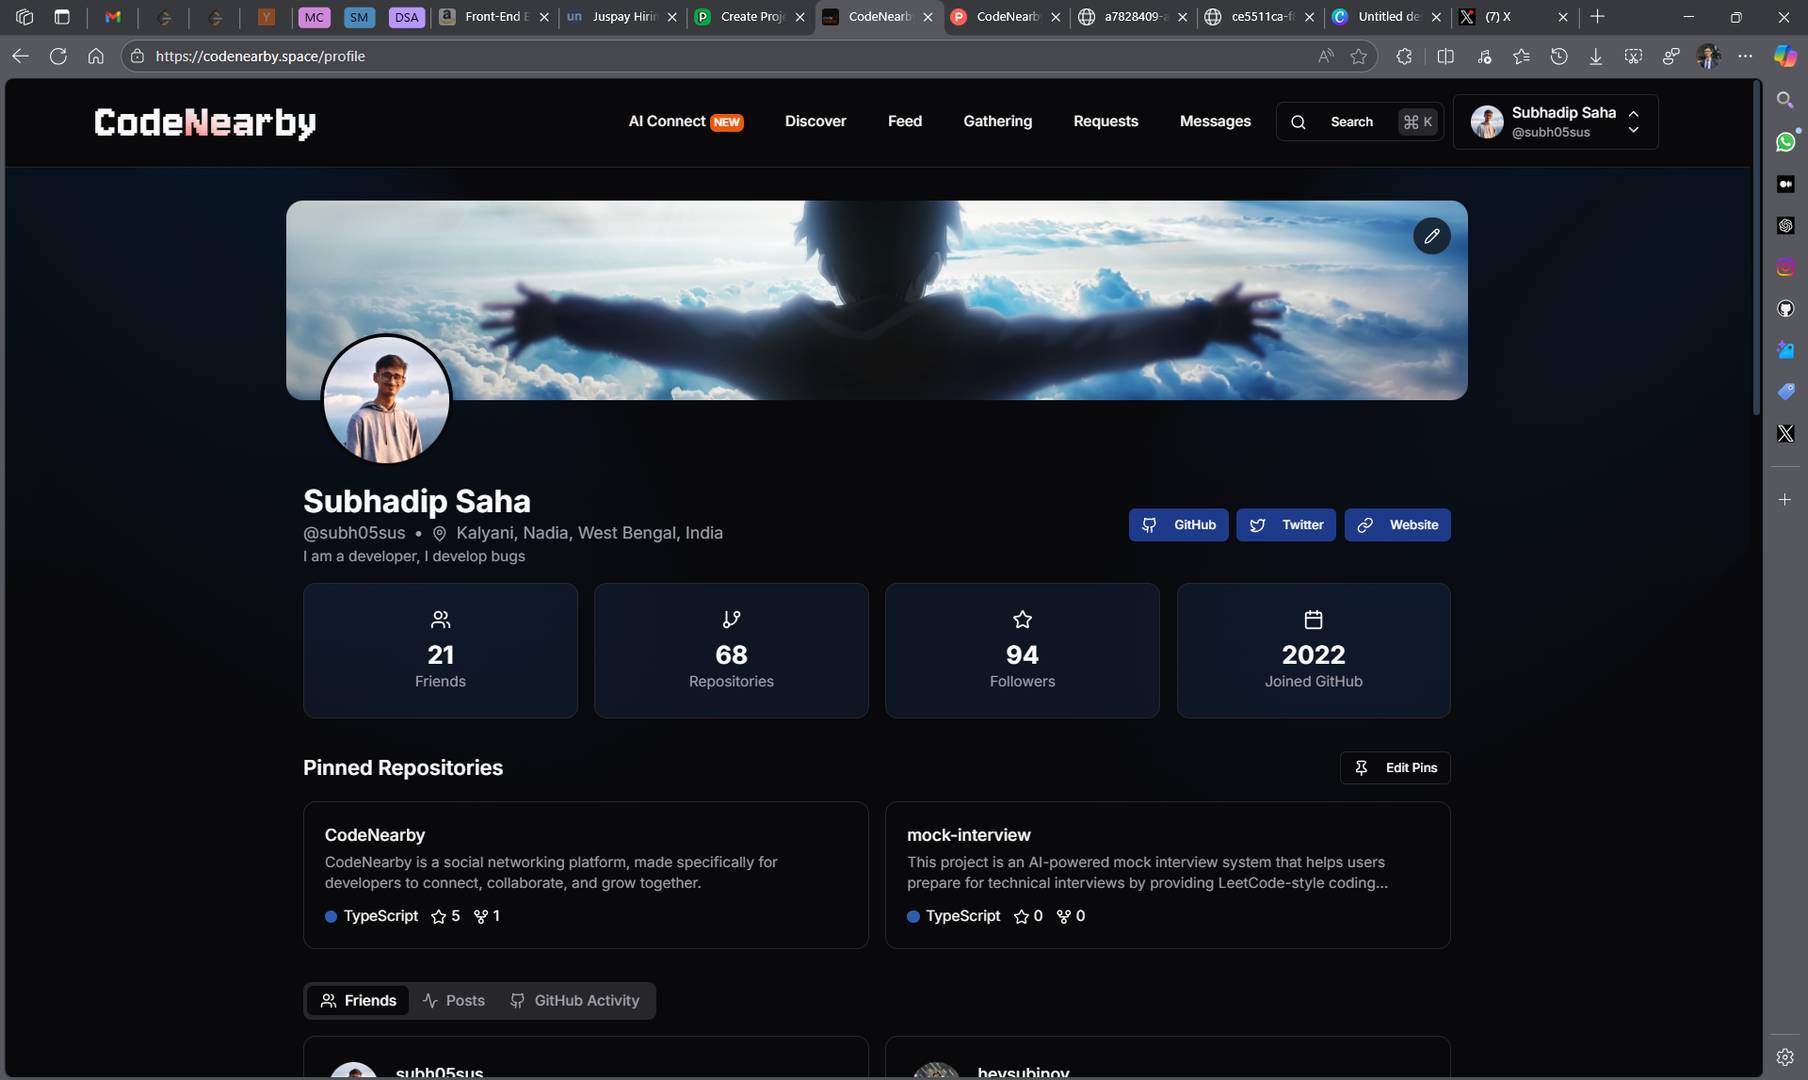Screen dimensions: 1808x1080
Task: Switch to the GitHub Activity tab
Action: tap(575, 1000)
